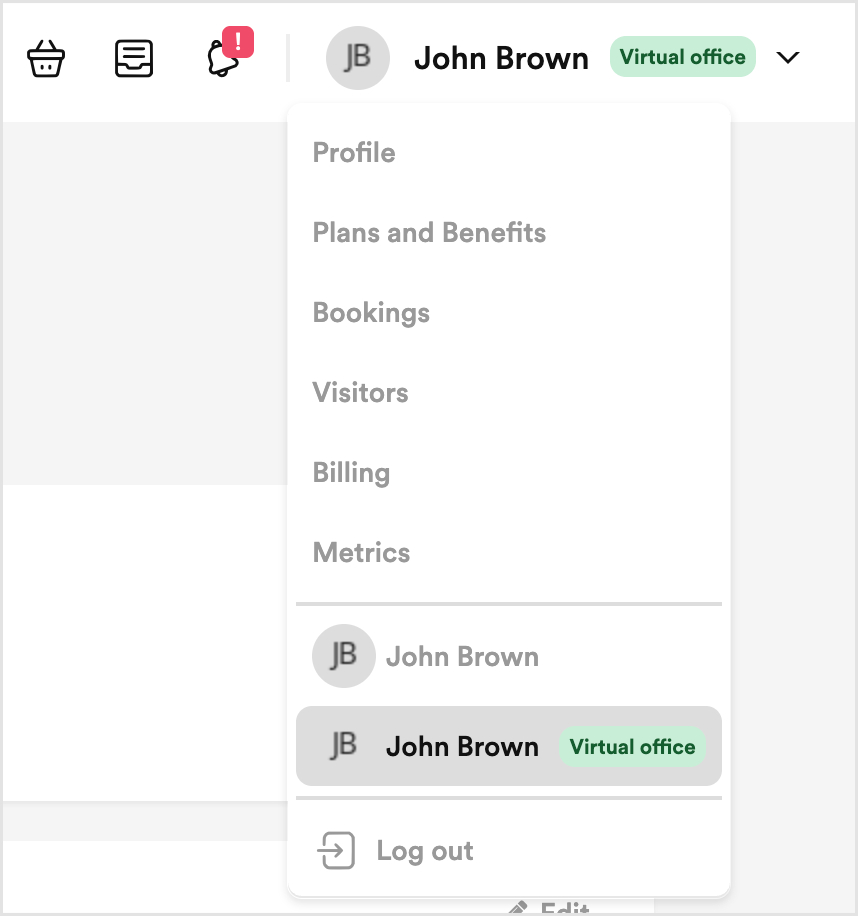Click the JB avatar in the header
This screenshot has width=858, height=916.
(x=357, y=58)
